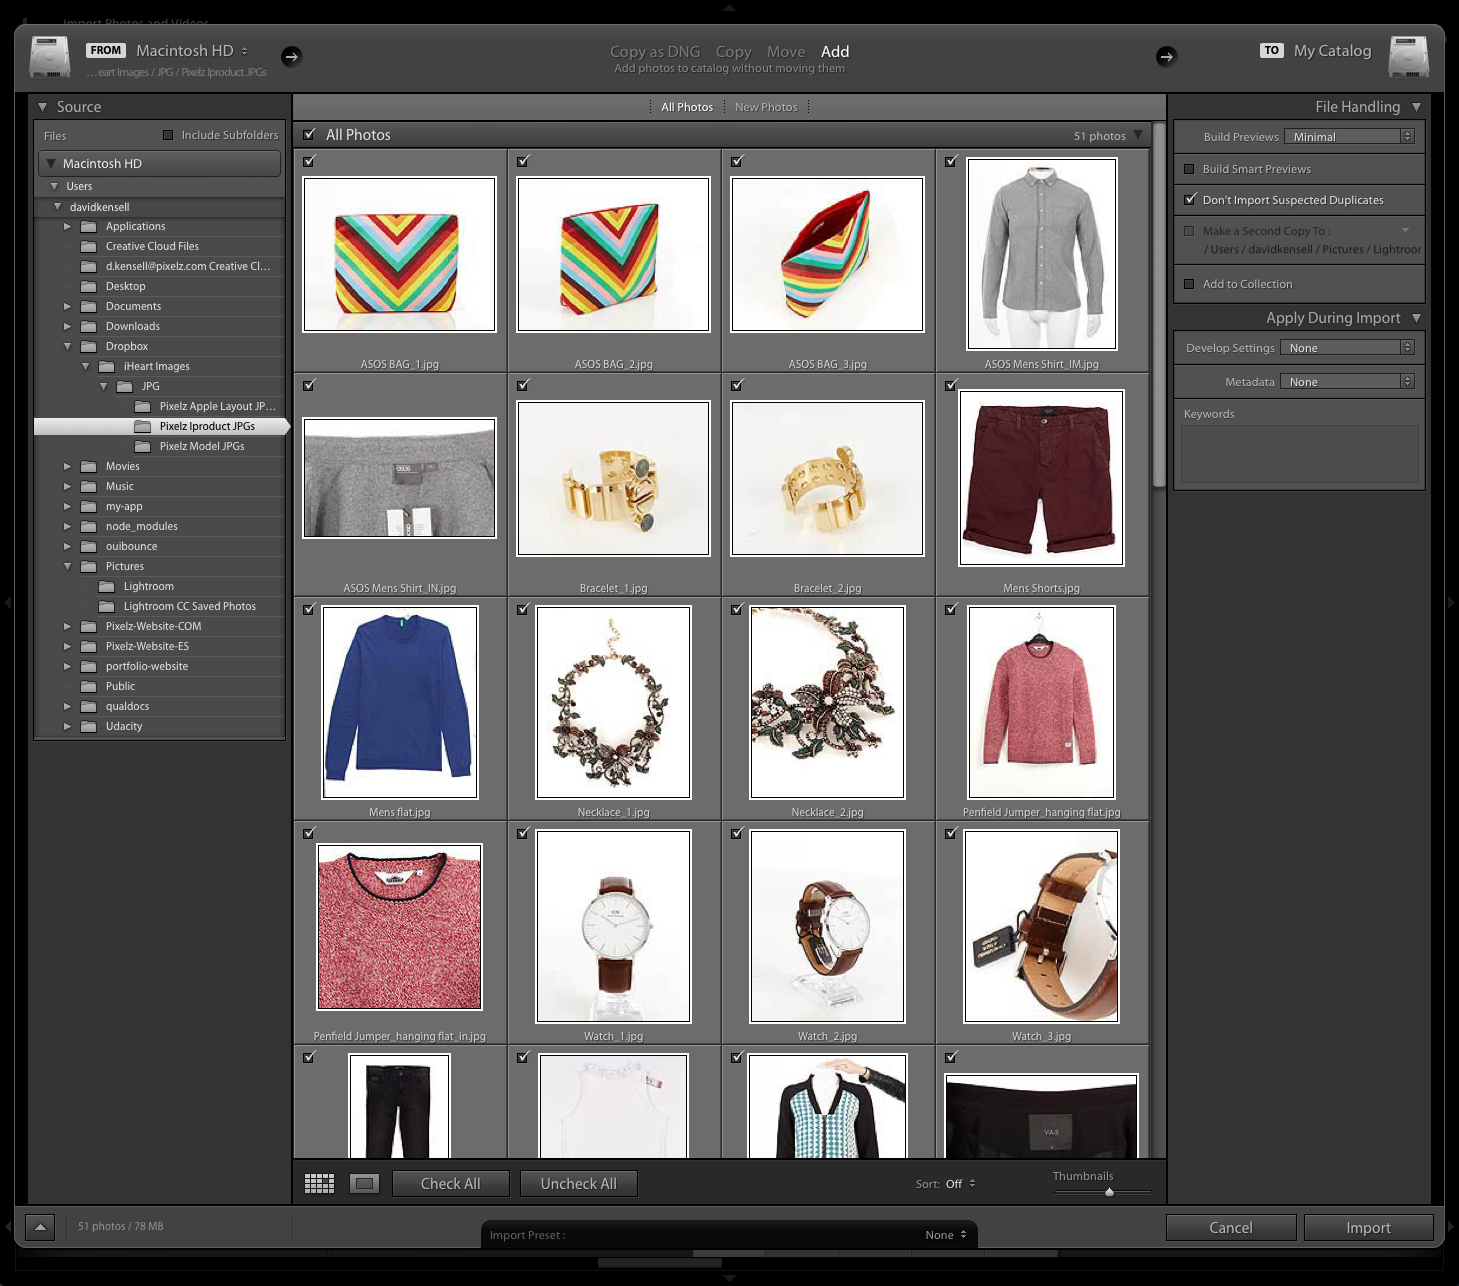Select the Copy as DNG import option
The height and width of the screenshot is (1286, 1459).
coord(655,52)
